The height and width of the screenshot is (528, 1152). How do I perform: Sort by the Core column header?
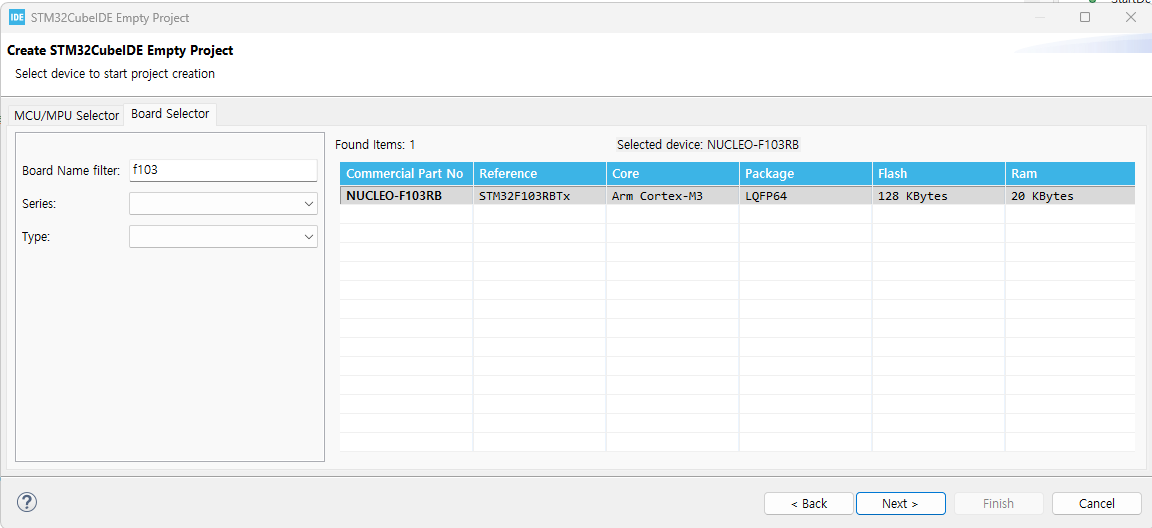[x=672, y=174]
